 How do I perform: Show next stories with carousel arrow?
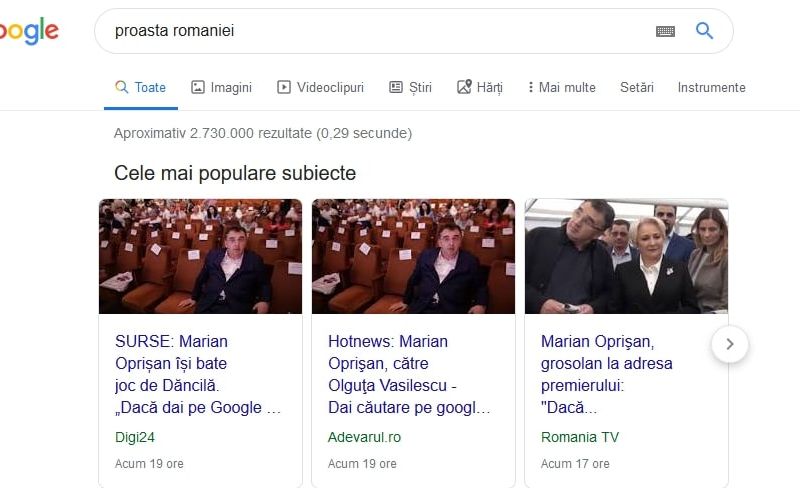(730, 344)
